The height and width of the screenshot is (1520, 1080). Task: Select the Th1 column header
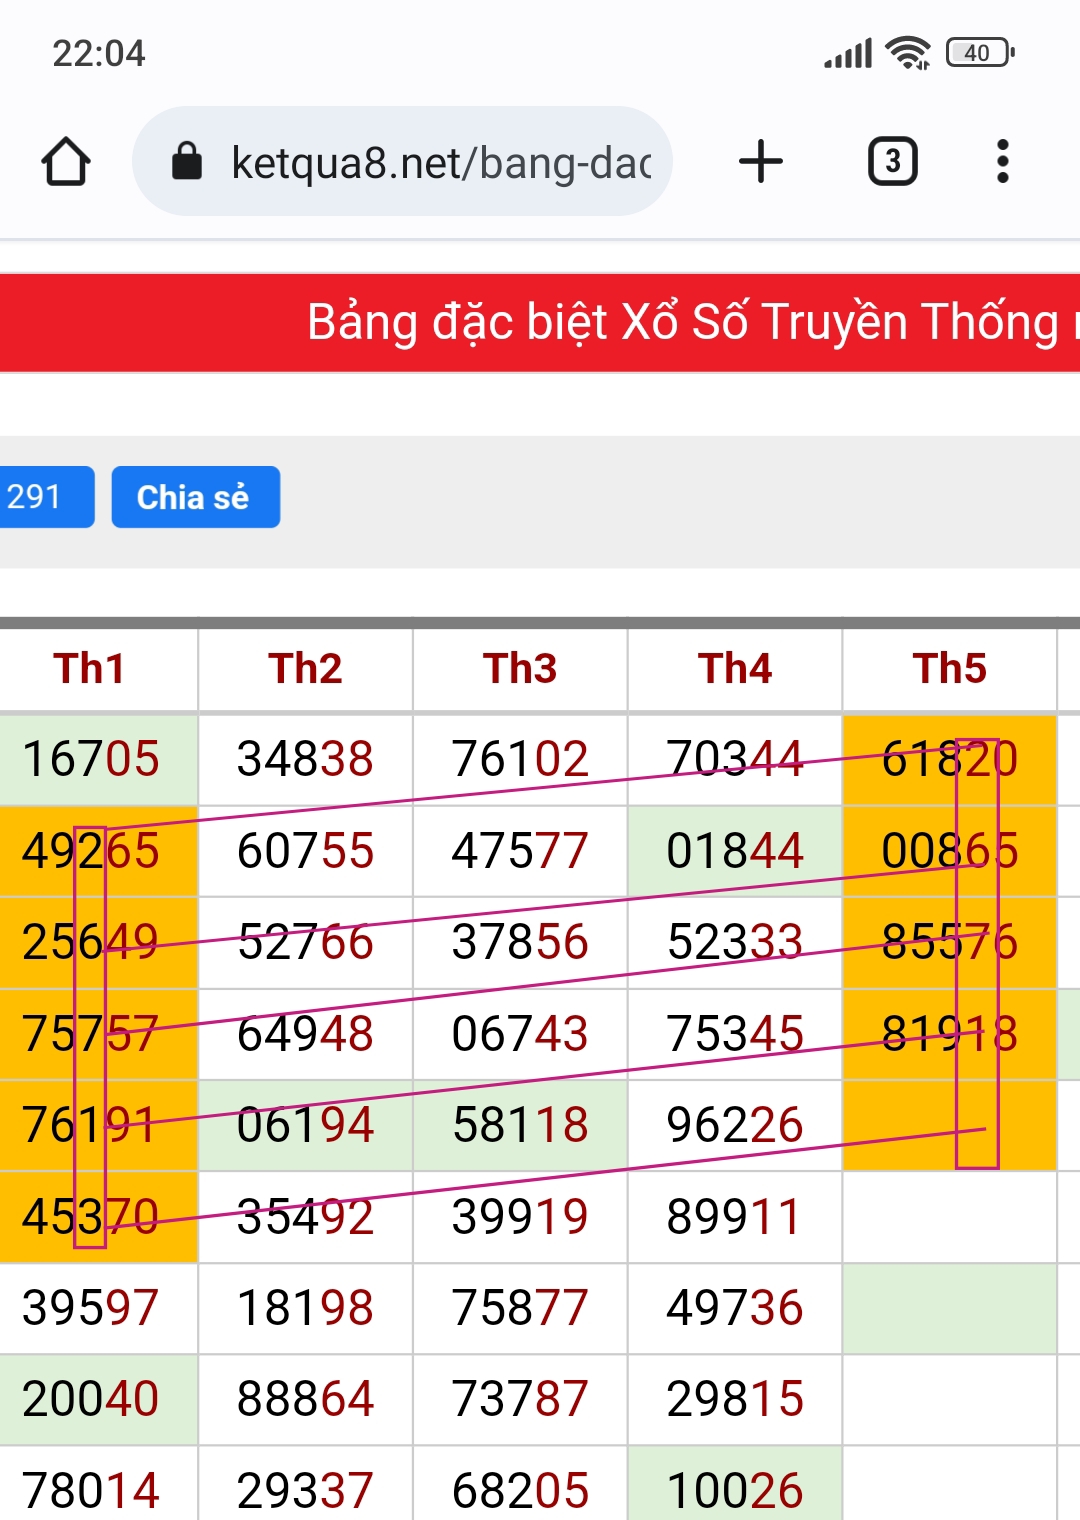tap(90, 669)
